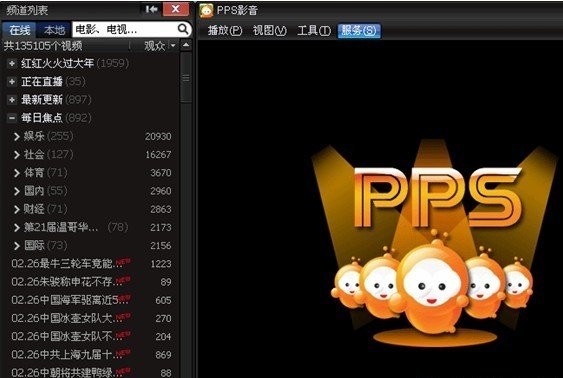This screenshot has height=378, width=563.
Task: Switch to the 在线 tab
Action: (x=19, y=30)
